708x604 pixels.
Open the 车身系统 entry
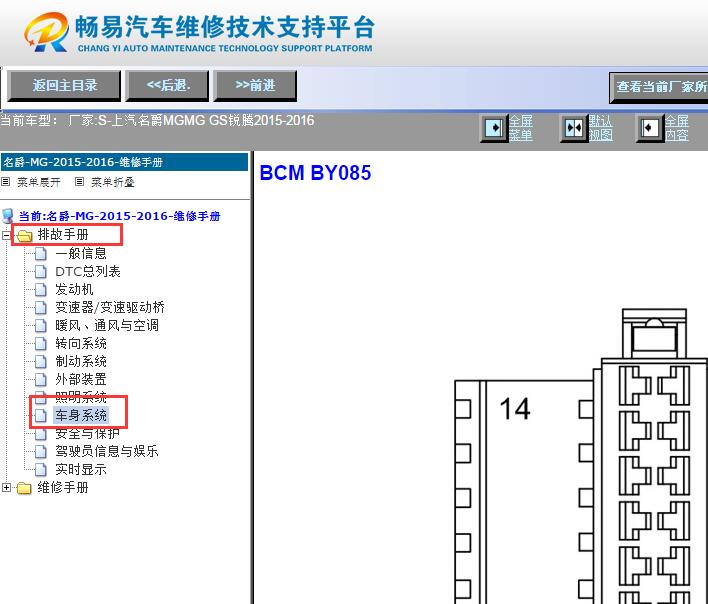(81, 415)
